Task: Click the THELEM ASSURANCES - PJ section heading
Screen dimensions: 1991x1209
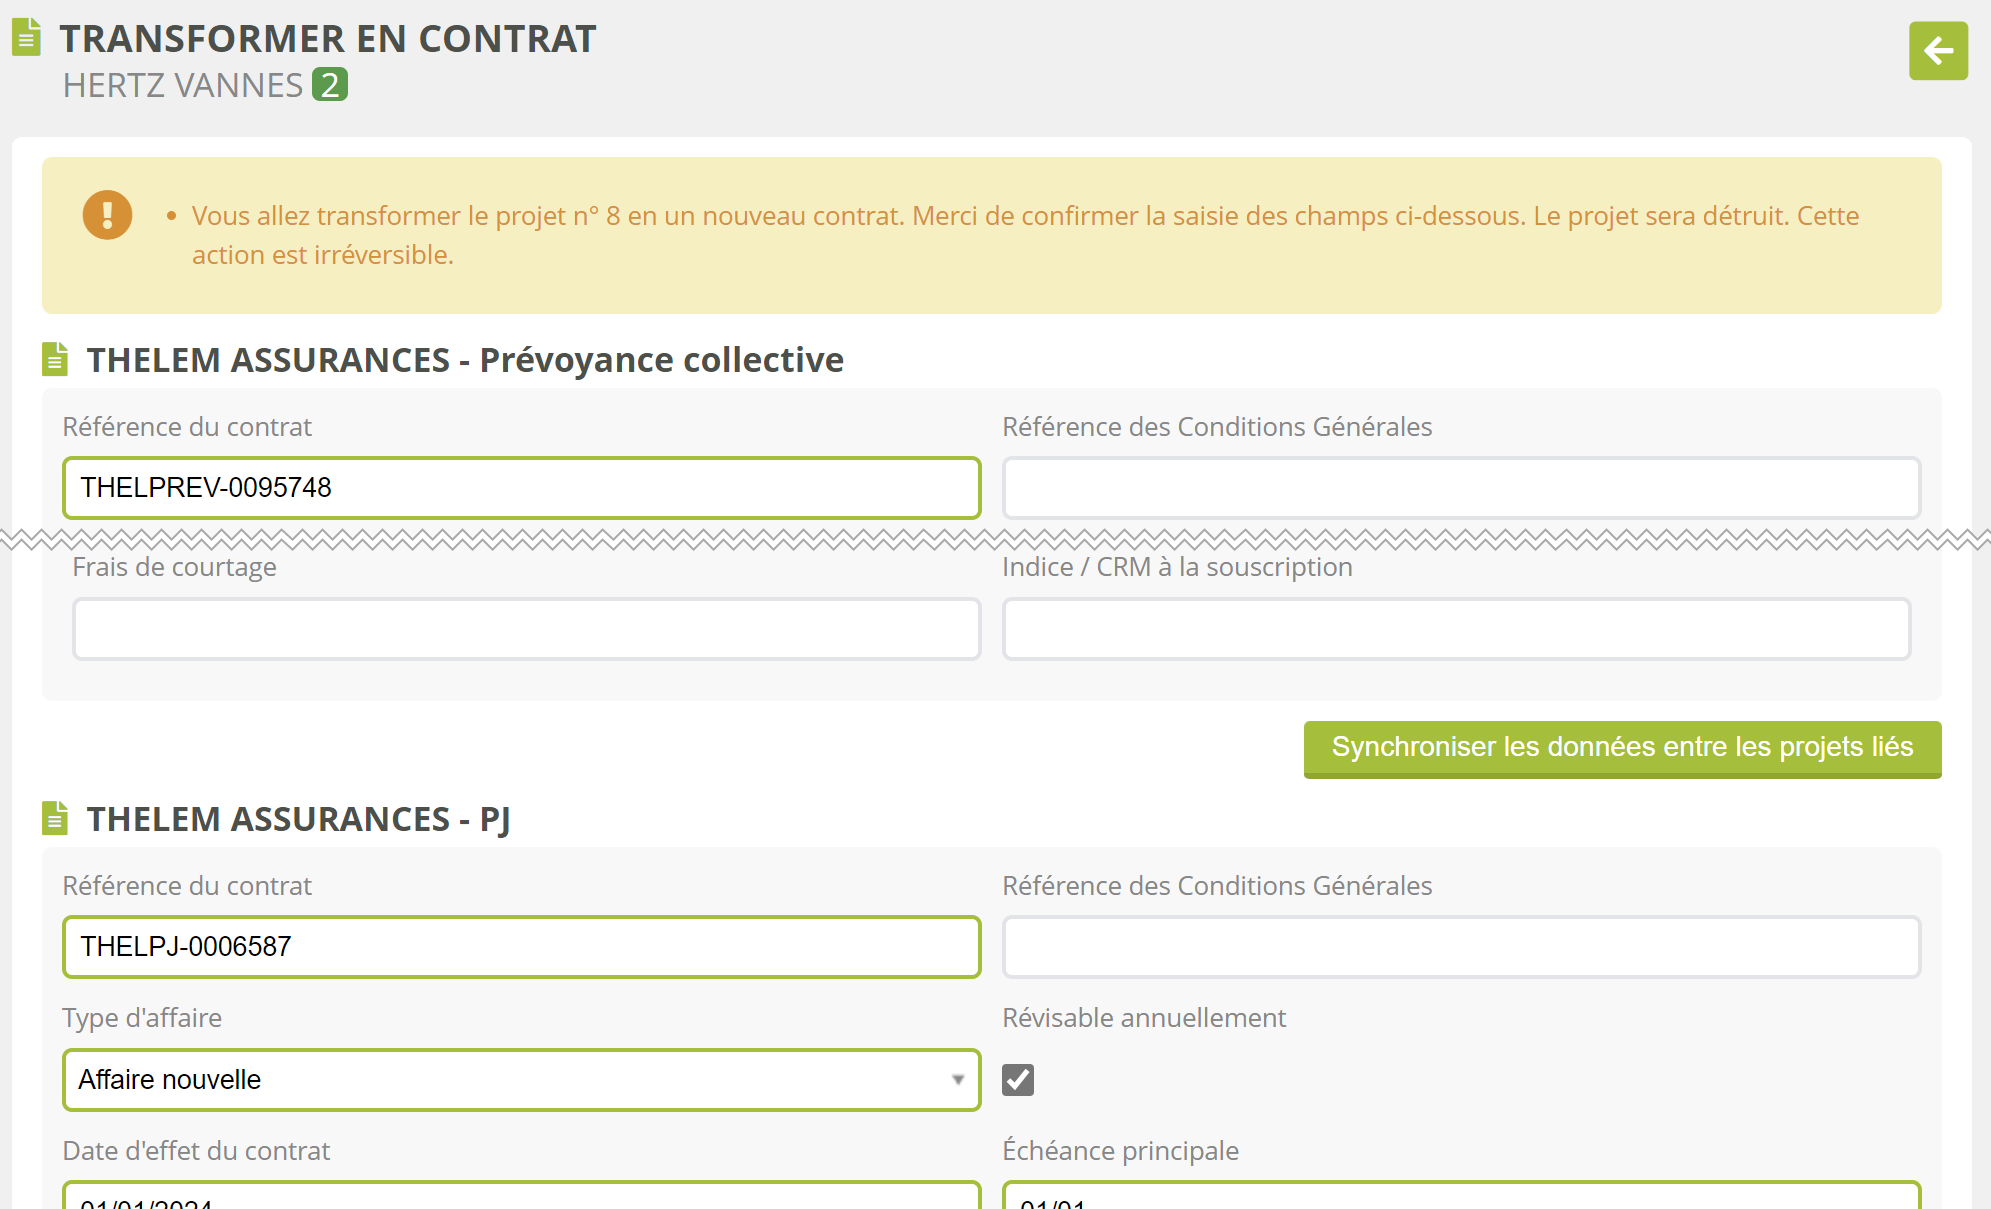Action: point(298,819)
